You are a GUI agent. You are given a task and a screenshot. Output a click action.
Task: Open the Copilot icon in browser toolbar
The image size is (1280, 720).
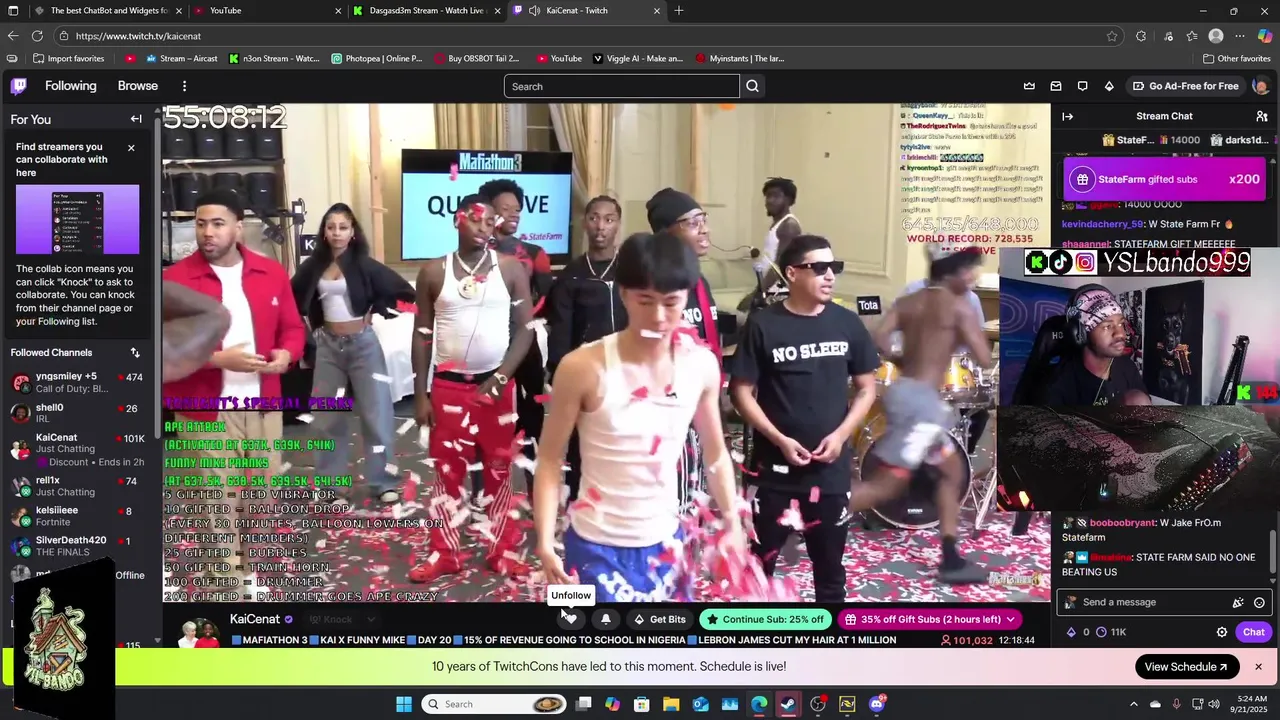pyautogui.click(x=1265, y=36)
